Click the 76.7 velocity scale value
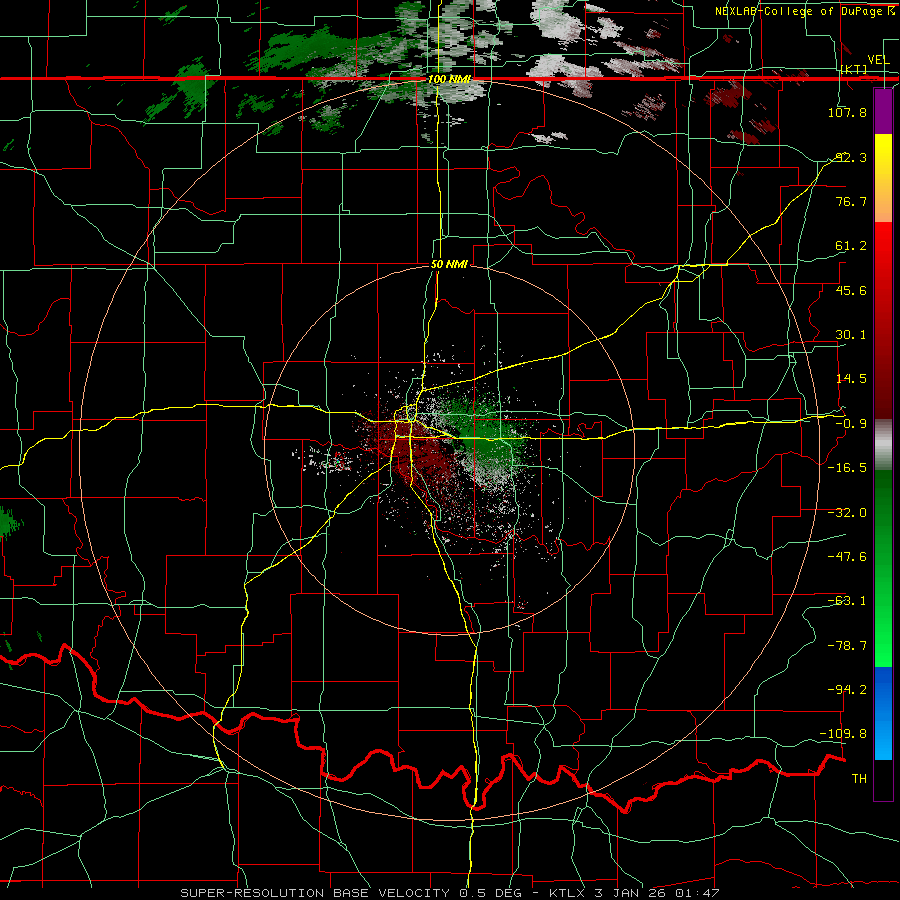 851,201
